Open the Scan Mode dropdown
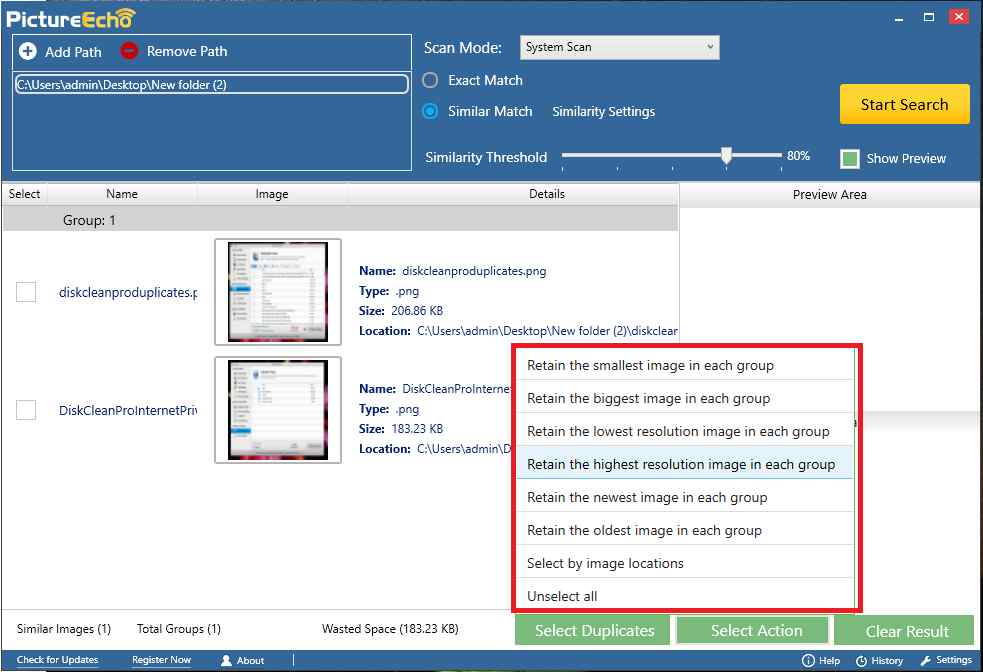The image size is (983, 672). click(619, 47)
